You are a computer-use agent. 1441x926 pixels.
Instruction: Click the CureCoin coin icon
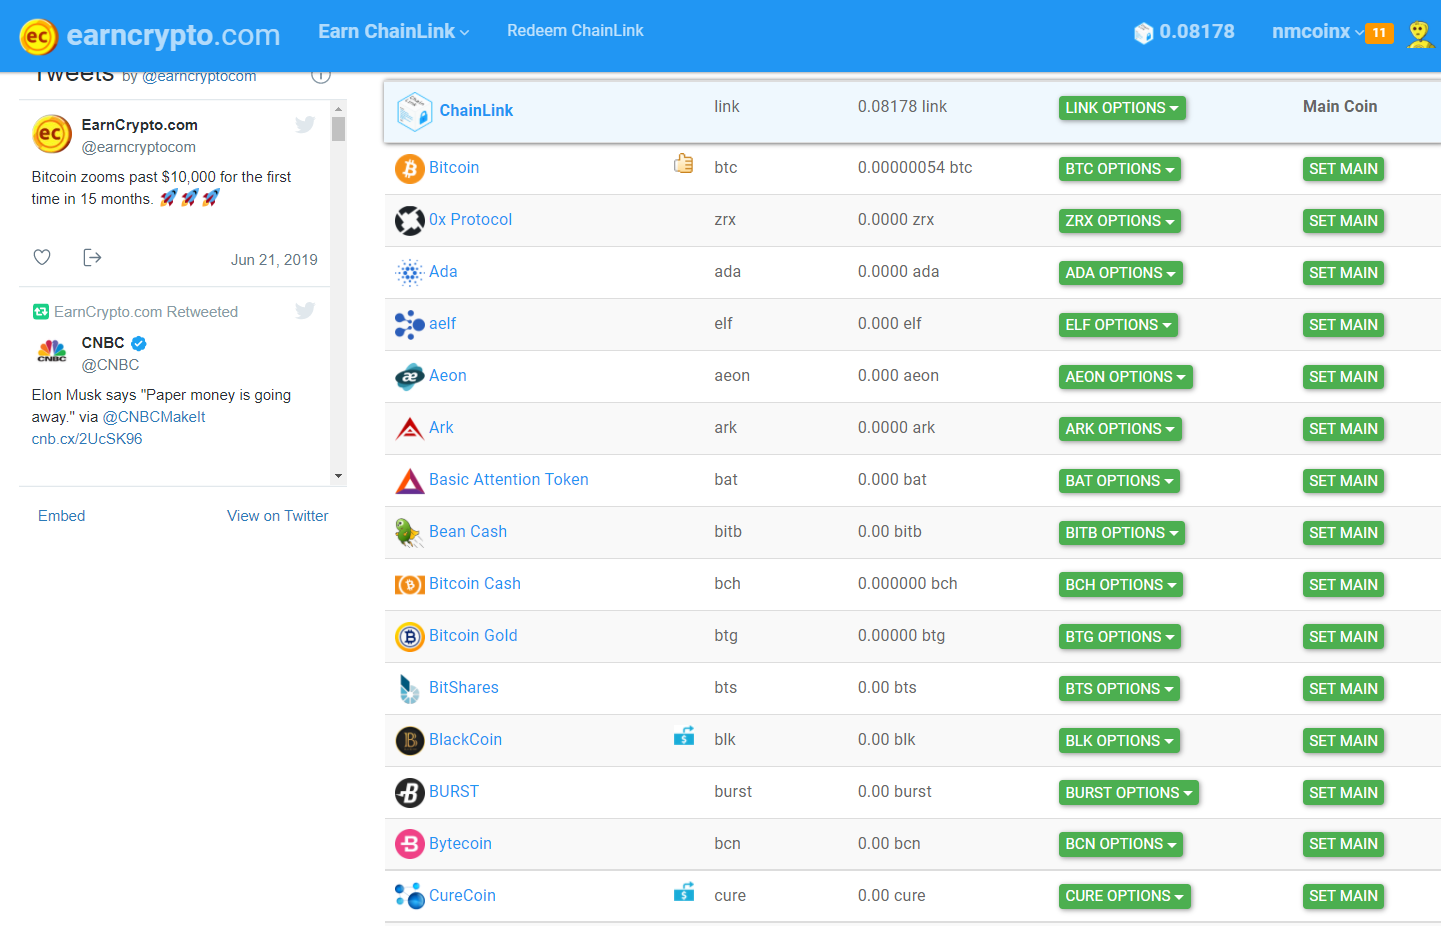[x=409, y=896]
